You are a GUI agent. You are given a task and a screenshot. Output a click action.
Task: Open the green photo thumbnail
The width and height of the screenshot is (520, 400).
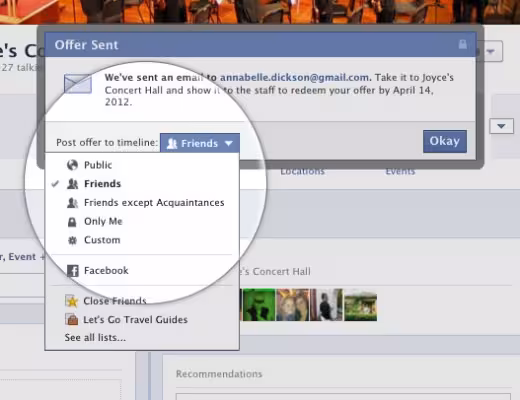pyautogui.click(x=258, y=305)
